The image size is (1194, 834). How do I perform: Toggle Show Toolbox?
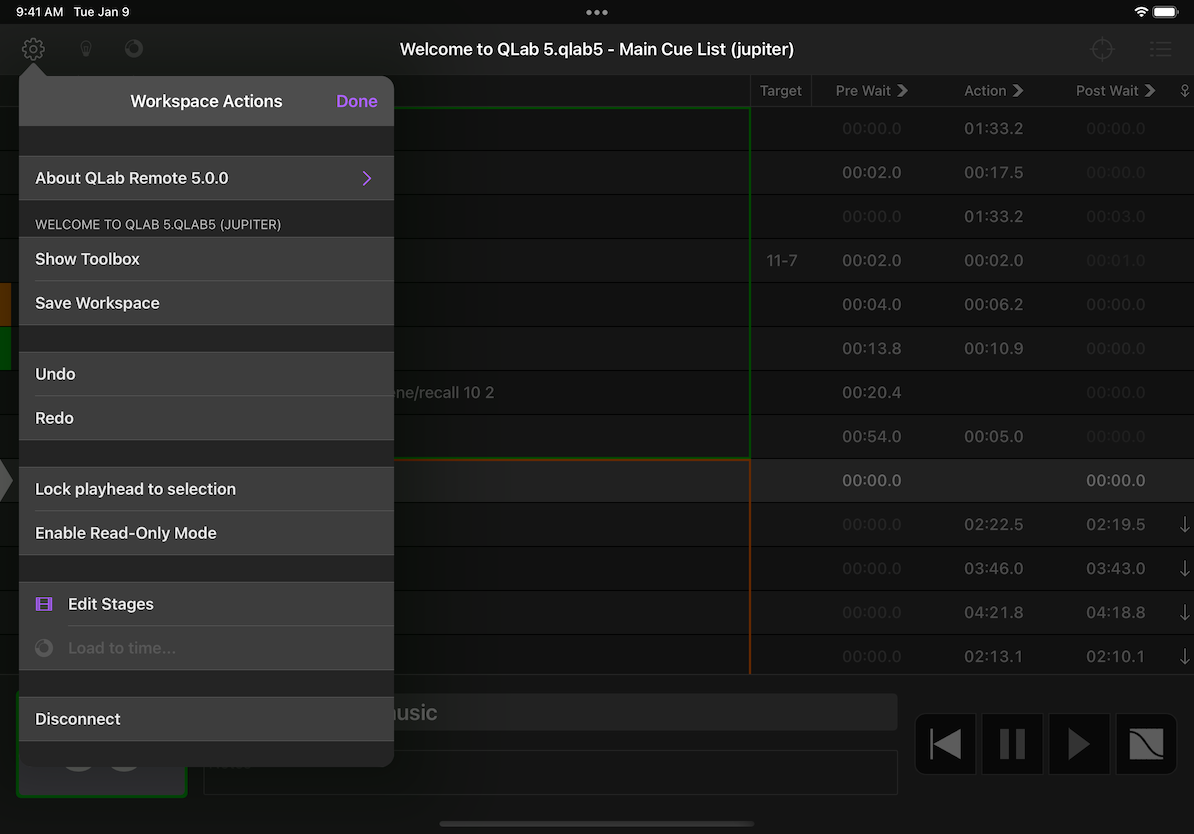[87, 258]
